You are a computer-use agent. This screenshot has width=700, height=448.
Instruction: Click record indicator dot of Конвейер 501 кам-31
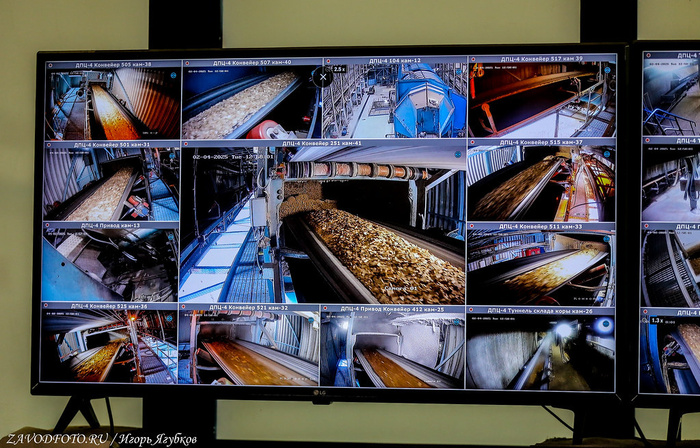pos(48,146)
